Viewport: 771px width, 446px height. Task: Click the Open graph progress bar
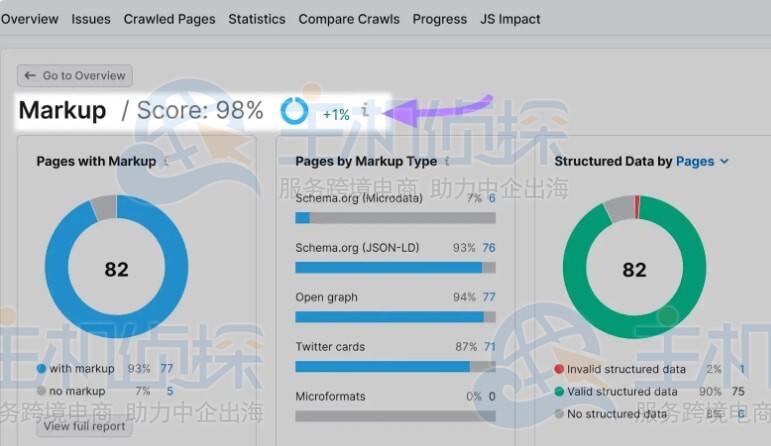click(396, 316)
